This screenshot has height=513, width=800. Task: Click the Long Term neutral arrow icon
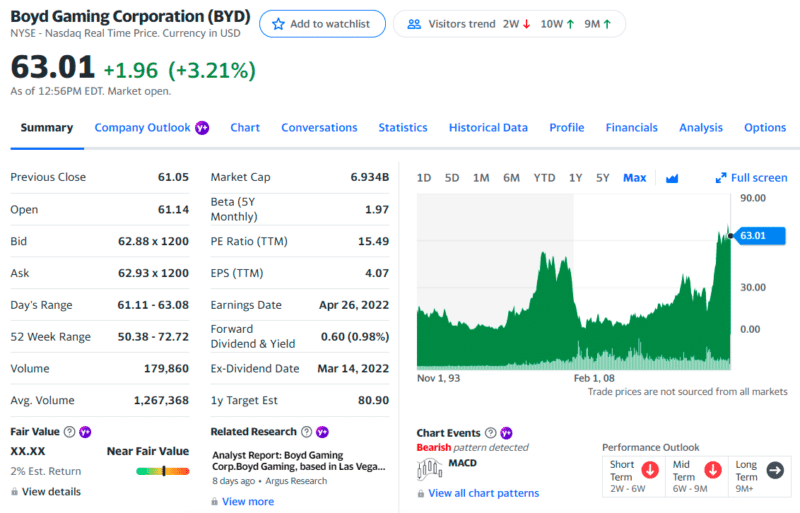point(776,470)
